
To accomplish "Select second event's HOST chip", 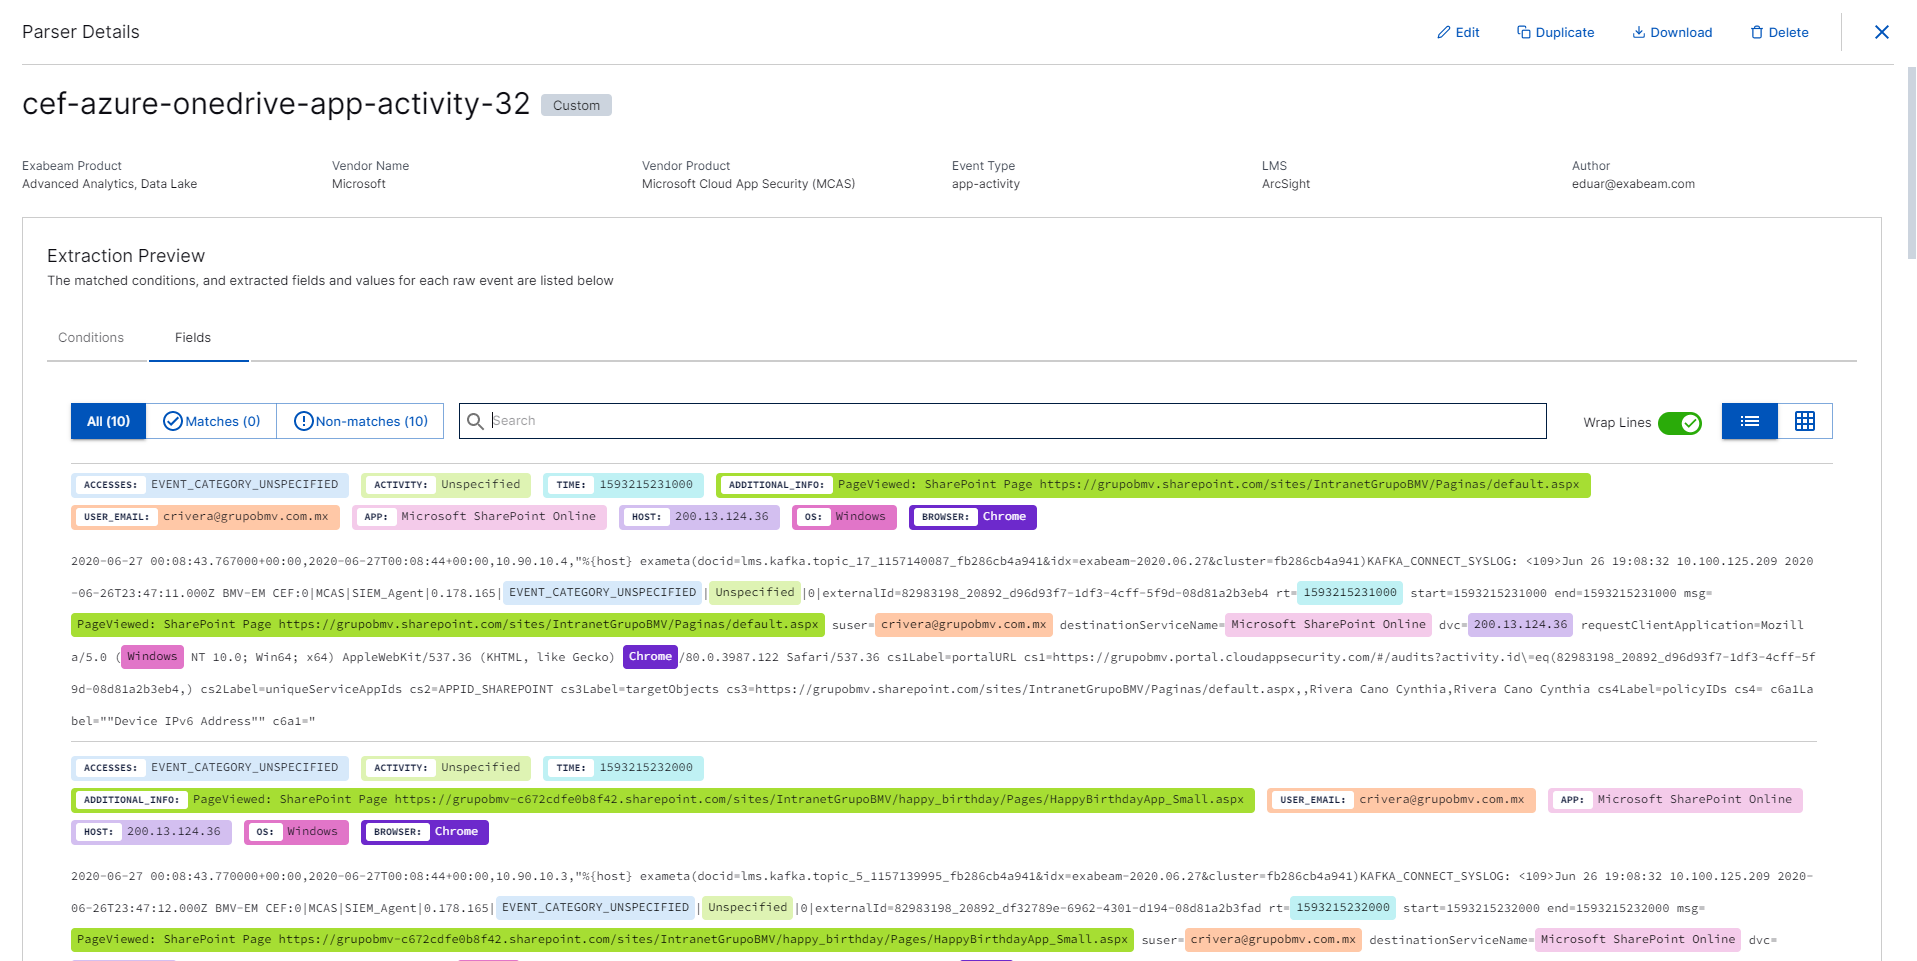I will [151, 832].
